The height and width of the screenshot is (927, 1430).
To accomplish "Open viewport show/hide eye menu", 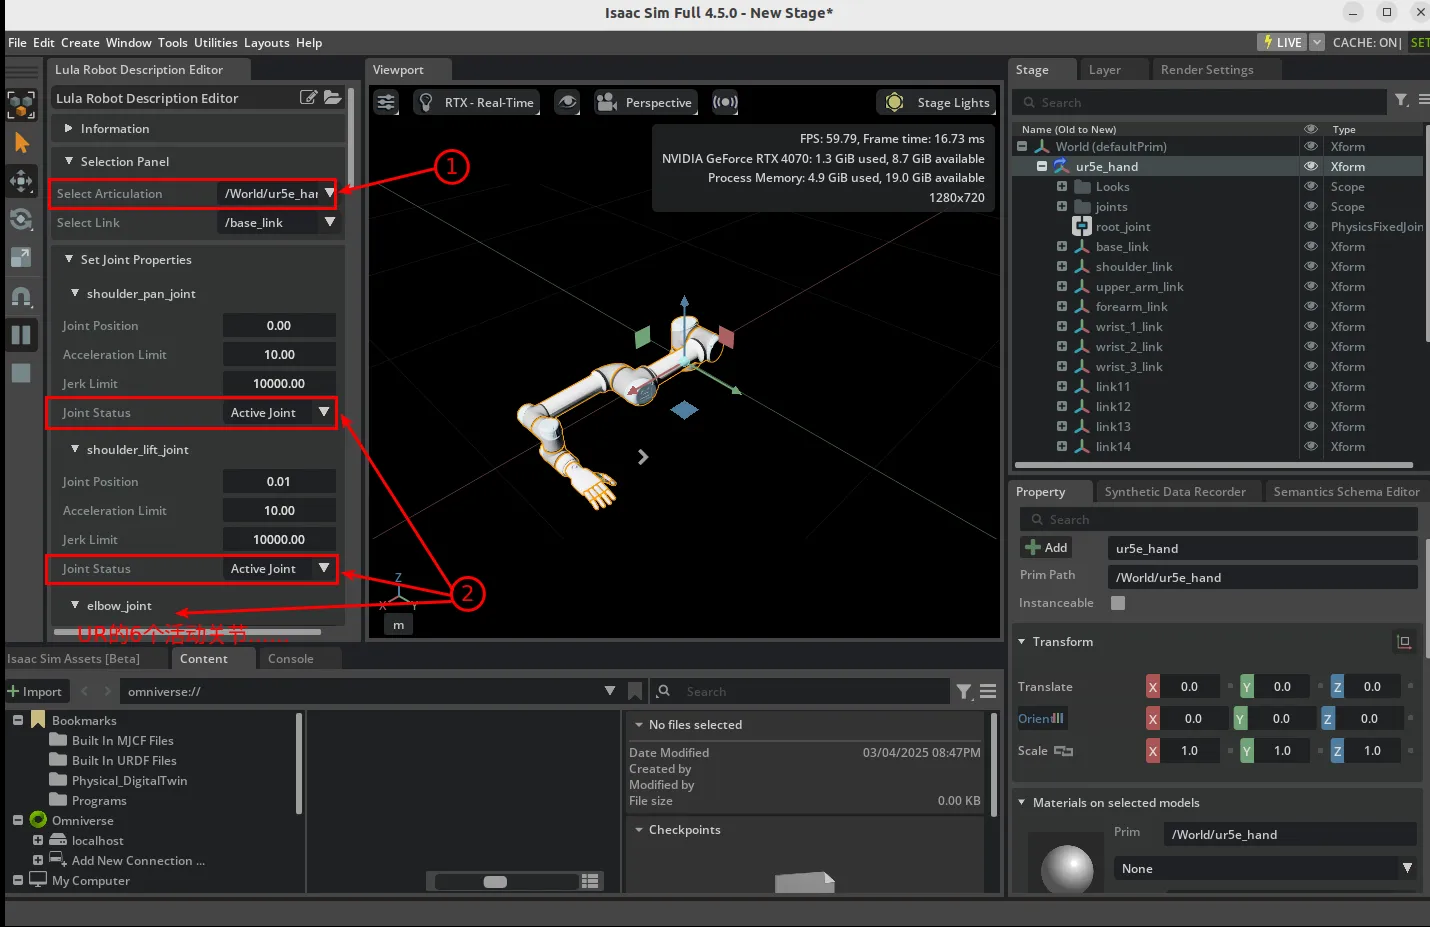I will click(x=567, y=102).
